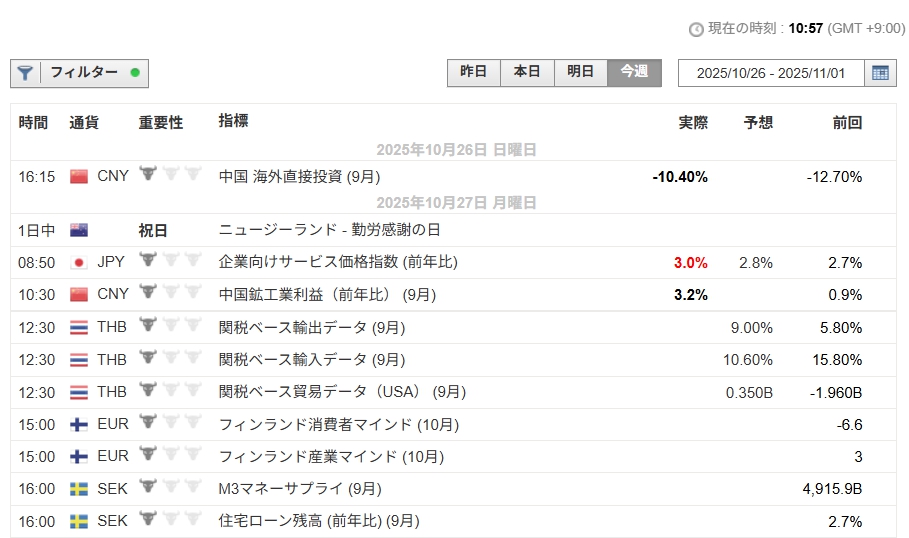Image resolution: width=909 pixels, height=538 pixels.
Task: Select the 明日 tab
Action: pyautogui.click(x=581, y=72)
